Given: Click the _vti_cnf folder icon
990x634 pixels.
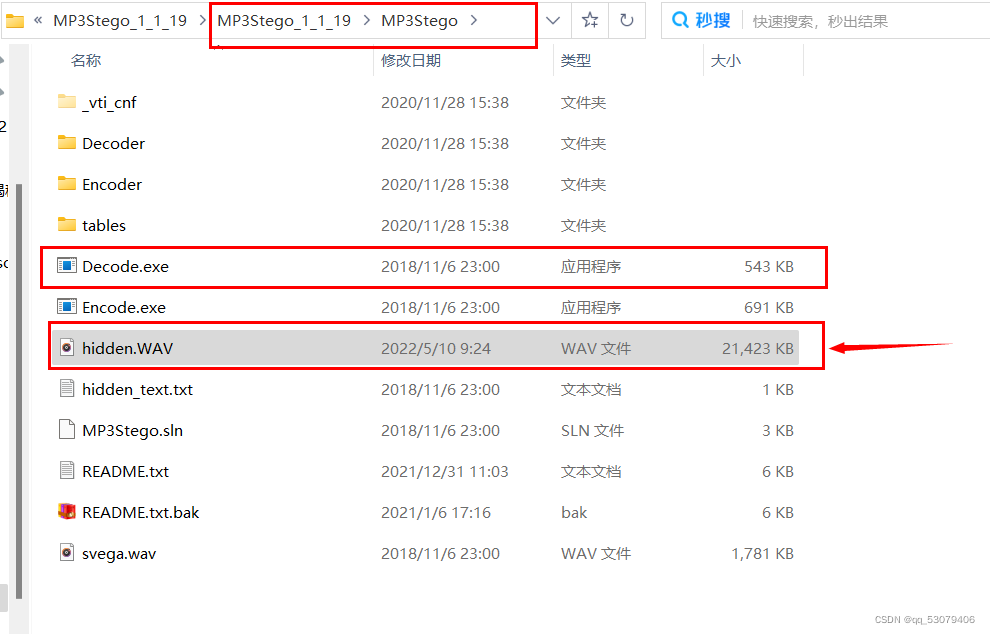Looking at the screenshot, I should click(x=67, y=102).
